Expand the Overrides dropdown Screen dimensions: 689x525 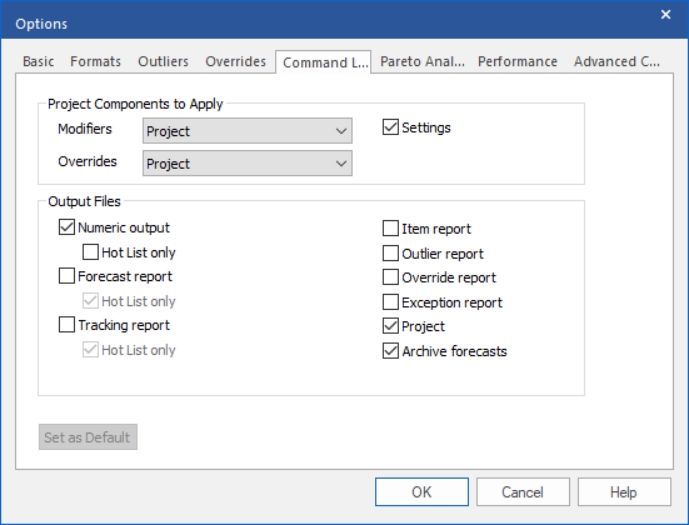[247, 163]
